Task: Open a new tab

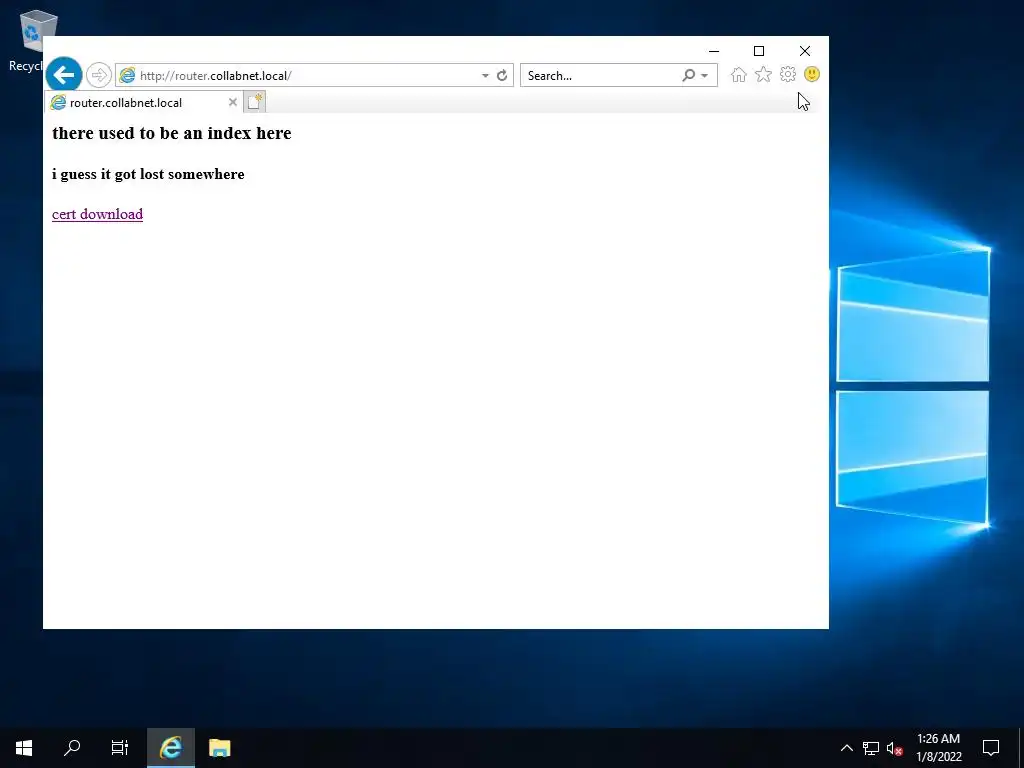Action: (255, 102)
